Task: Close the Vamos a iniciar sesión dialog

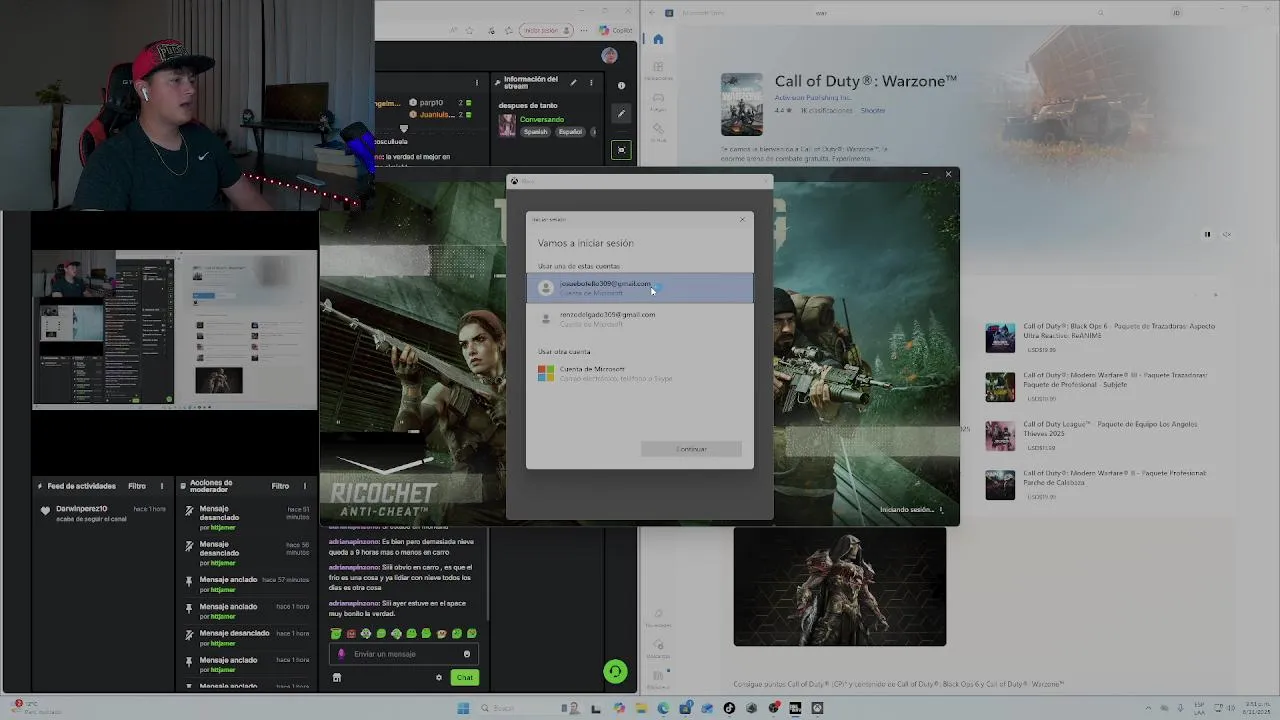Action: (x=742, y=219)
